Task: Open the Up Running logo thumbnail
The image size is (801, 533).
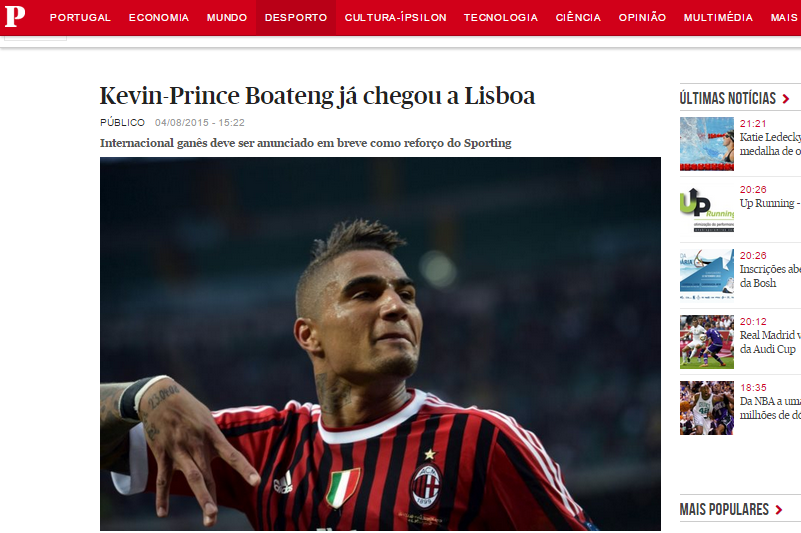Action: (706, 210)
